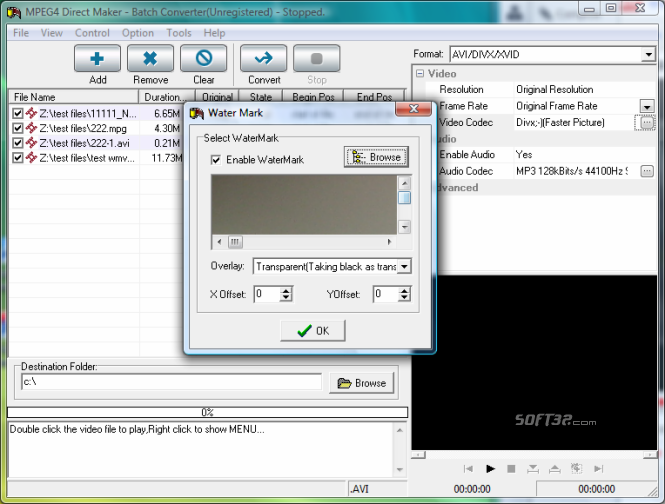Increase the YOffset value
Image resolution: width=665 pixels, height=504 pixels.
tap(405, 291)
